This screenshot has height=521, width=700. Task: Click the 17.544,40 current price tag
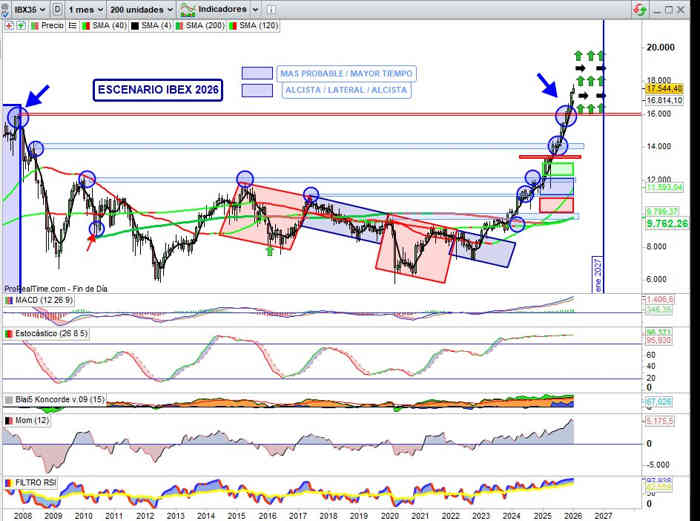tap(664, 88)
